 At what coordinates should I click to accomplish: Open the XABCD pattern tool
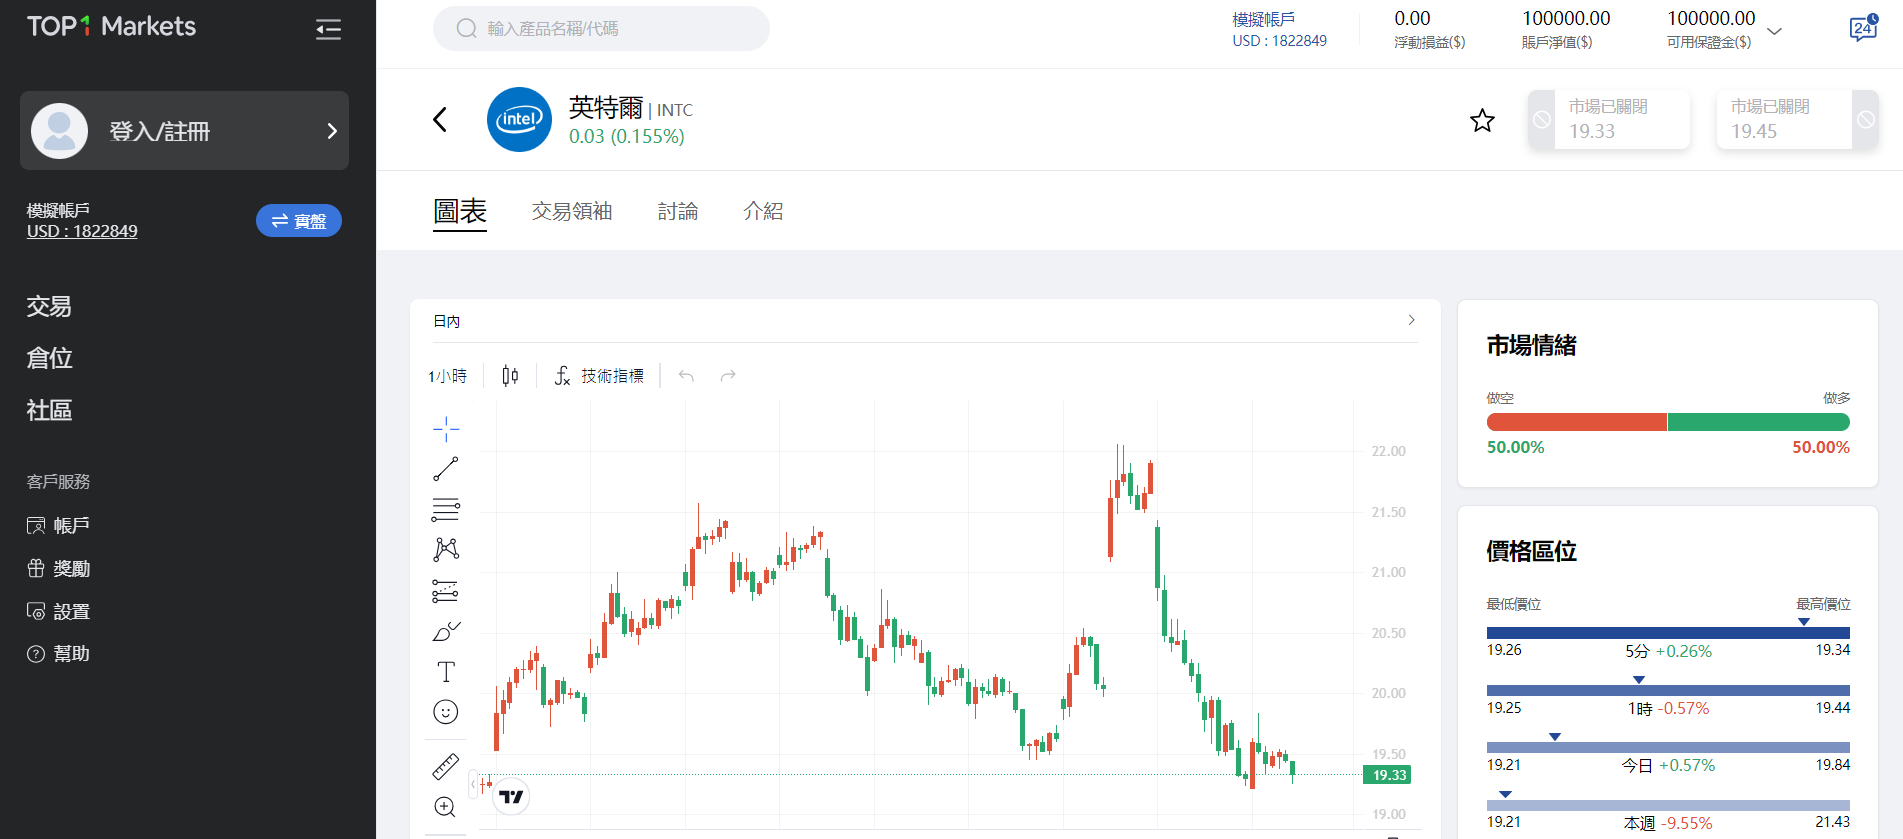[x=446, y=549]
